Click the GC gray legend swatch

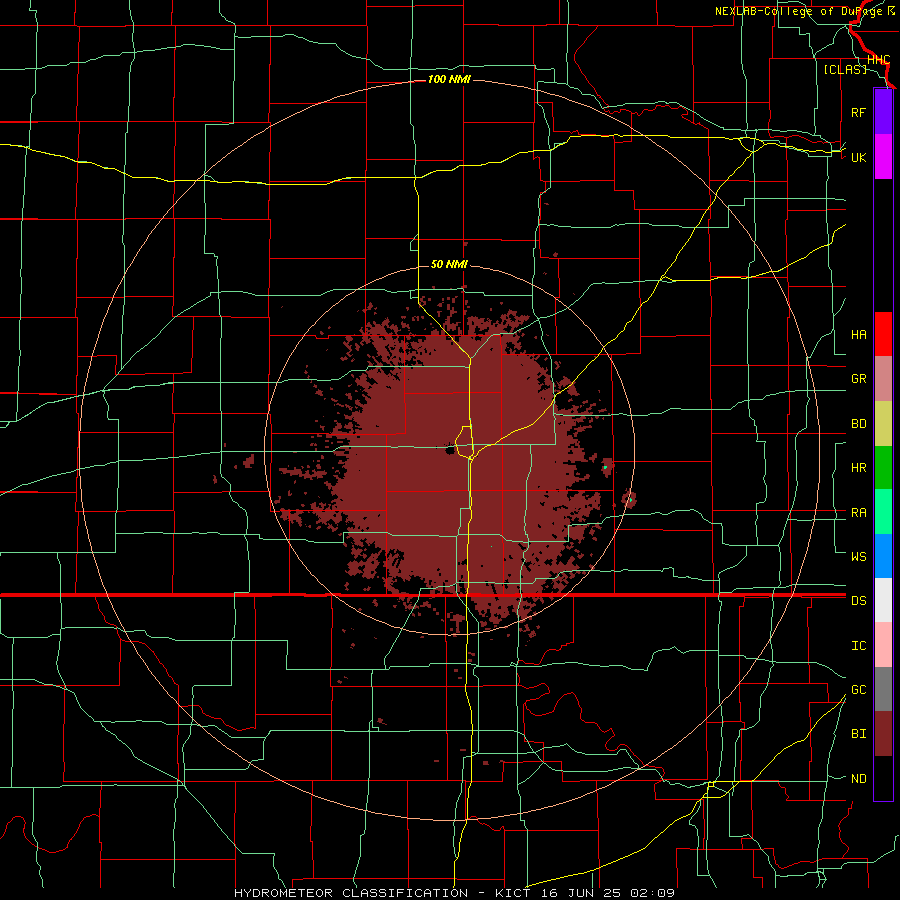883,689
